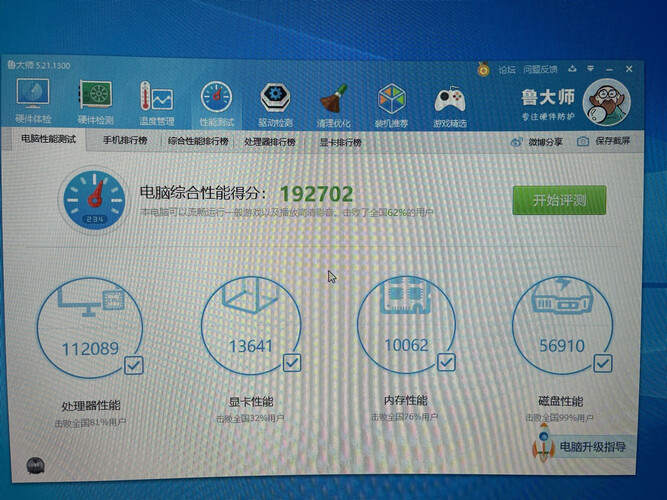Open the 论坛 forum link
The height and width of the screenshot is (500, 667).
(x=507, y=69)
